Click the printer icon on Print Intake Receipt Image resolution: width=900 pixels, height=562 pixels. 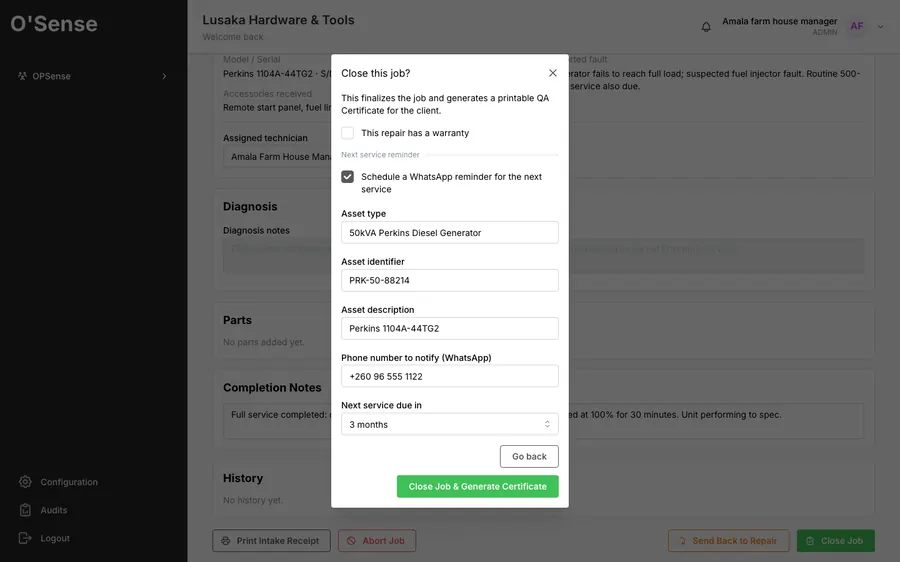[226, 541]
